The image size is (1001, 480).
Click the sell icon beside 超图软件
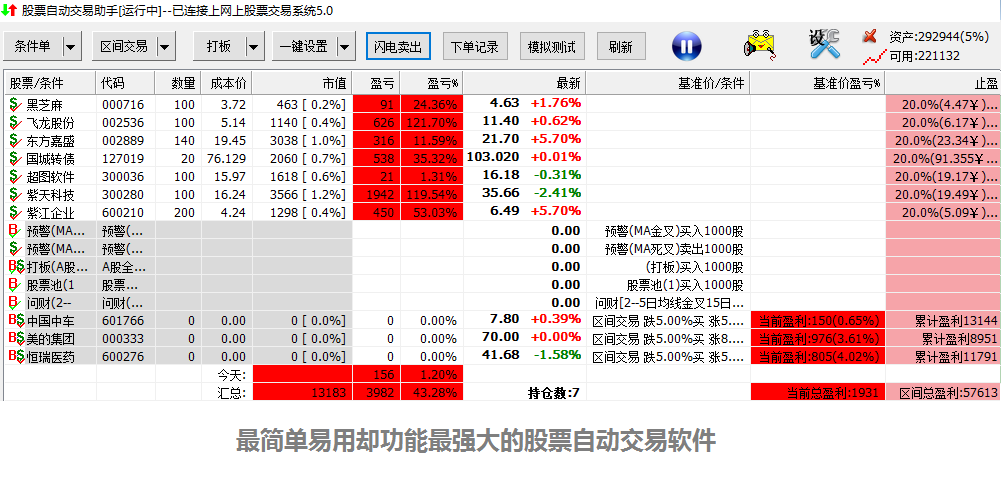tap(15, 176)
